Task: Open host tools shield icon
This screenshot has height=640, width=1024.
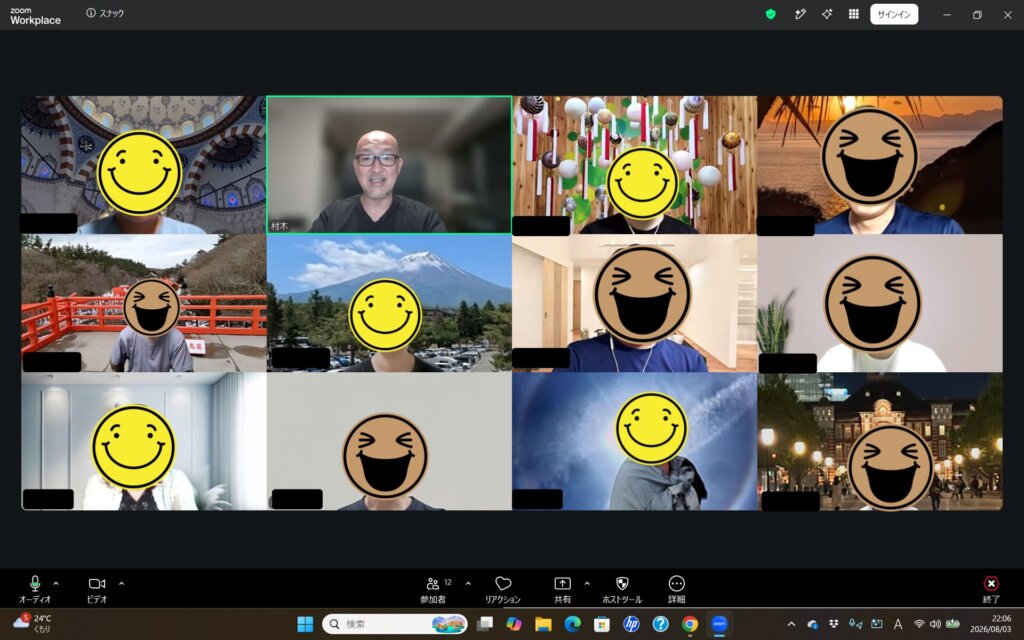Action: (x=622, y=589)
